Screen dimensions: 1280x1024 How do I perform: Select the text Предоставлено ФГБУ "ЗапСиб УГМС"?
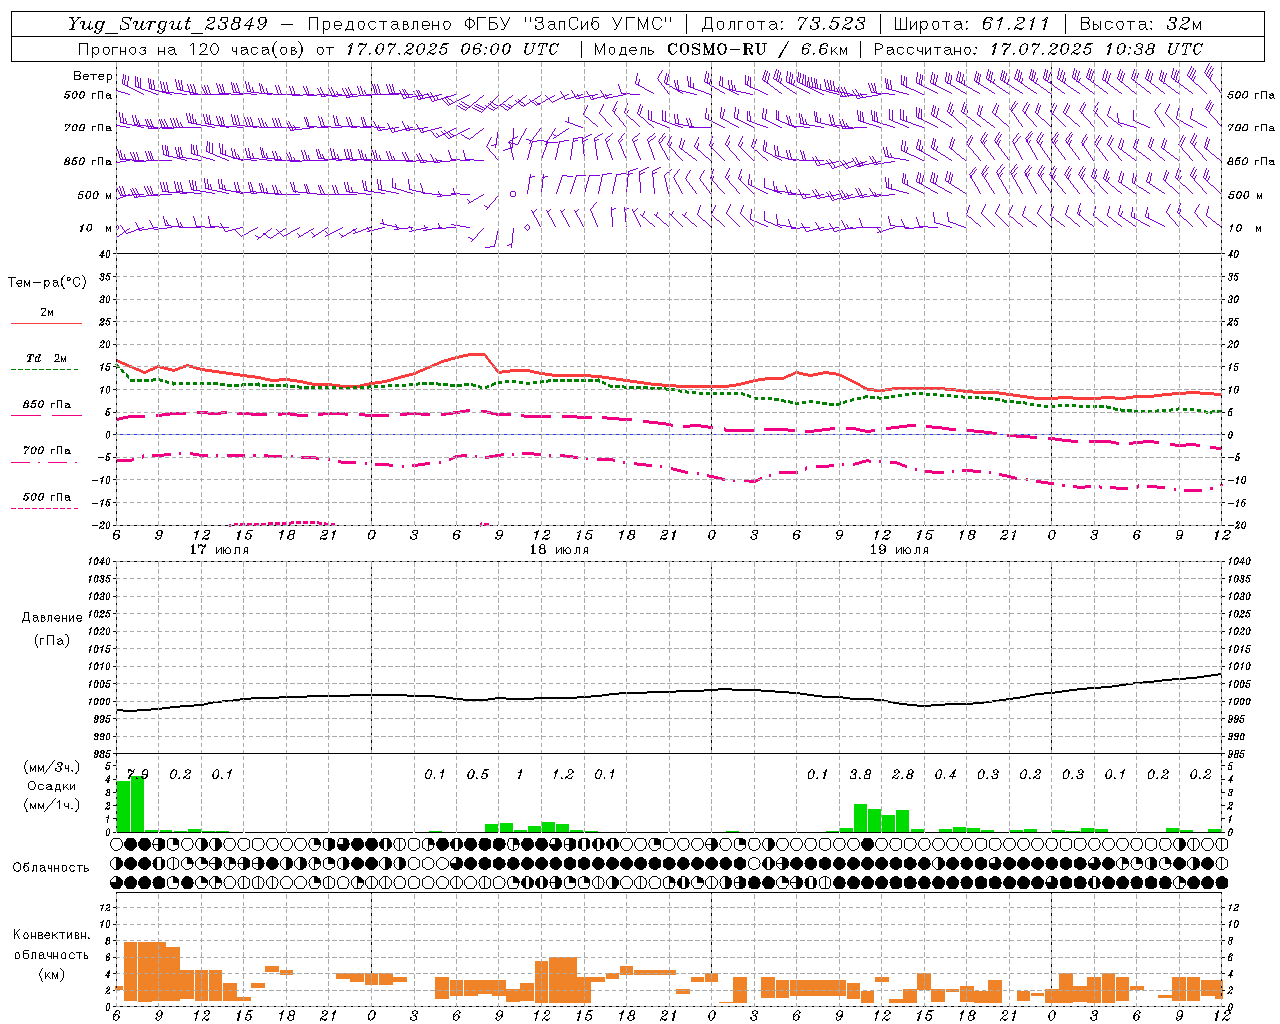coord(490,24)
